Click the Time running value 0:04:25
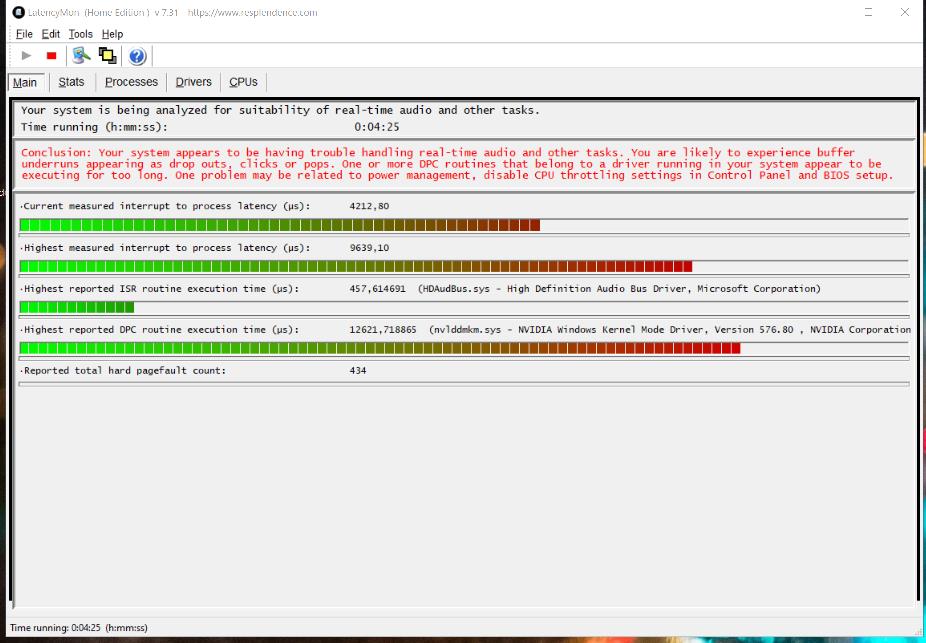The image size is (926, 643). coord(377,127)
